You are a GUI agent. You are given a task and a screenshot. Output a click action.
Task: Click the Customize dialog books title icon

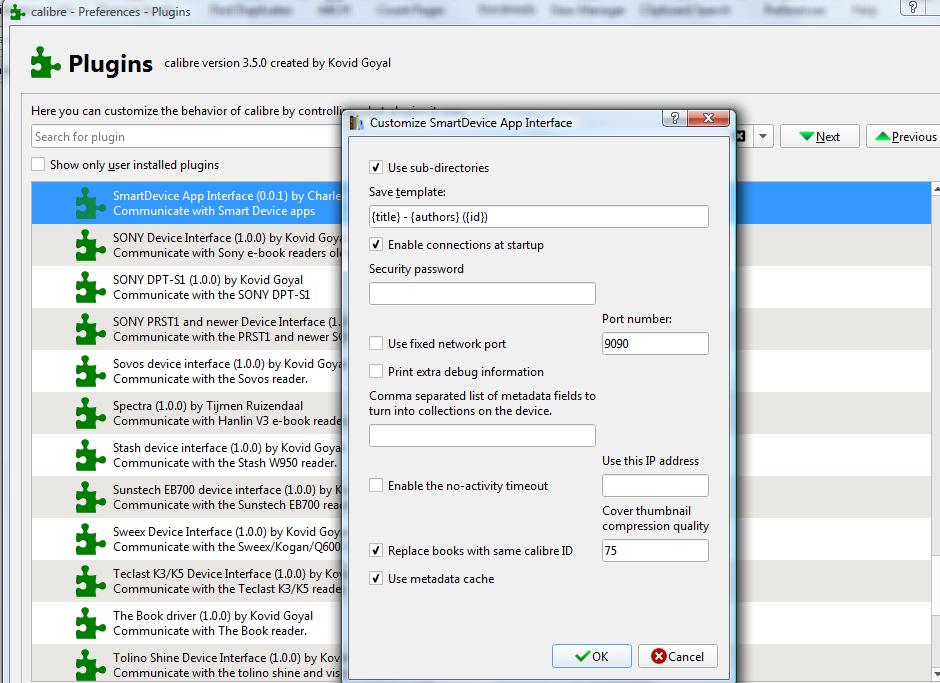[x=357, y=123]
